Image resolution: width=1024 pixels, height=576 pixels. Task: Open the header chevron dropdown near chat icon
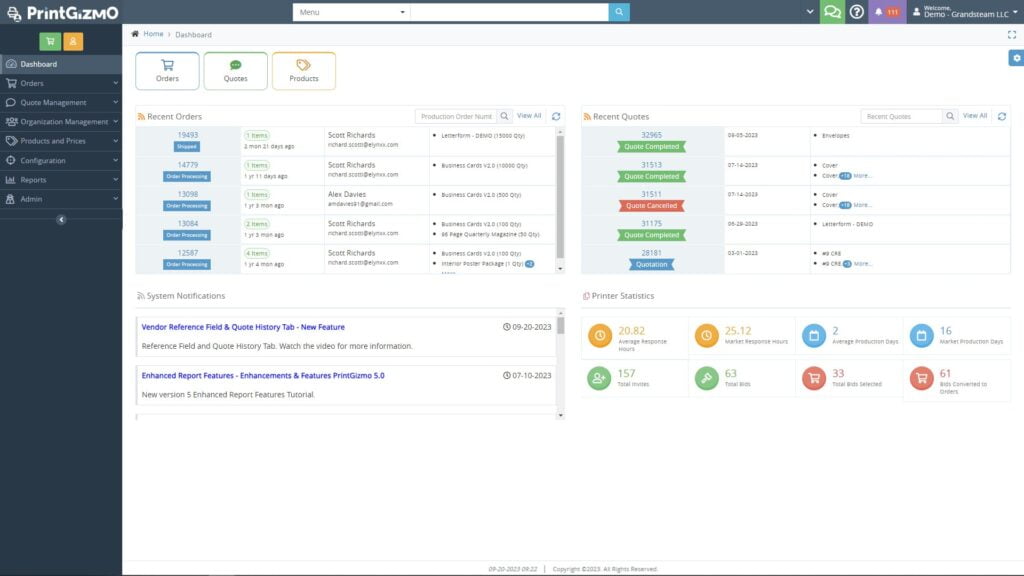click(x=810, y=12)
